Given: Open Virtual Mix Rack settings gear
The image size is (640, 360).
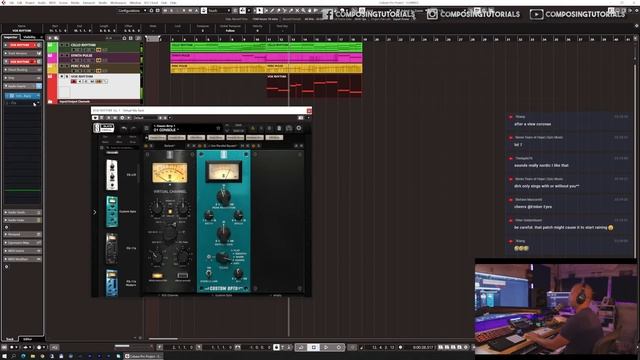Looking at the screenshot, I should coord(299,128).
